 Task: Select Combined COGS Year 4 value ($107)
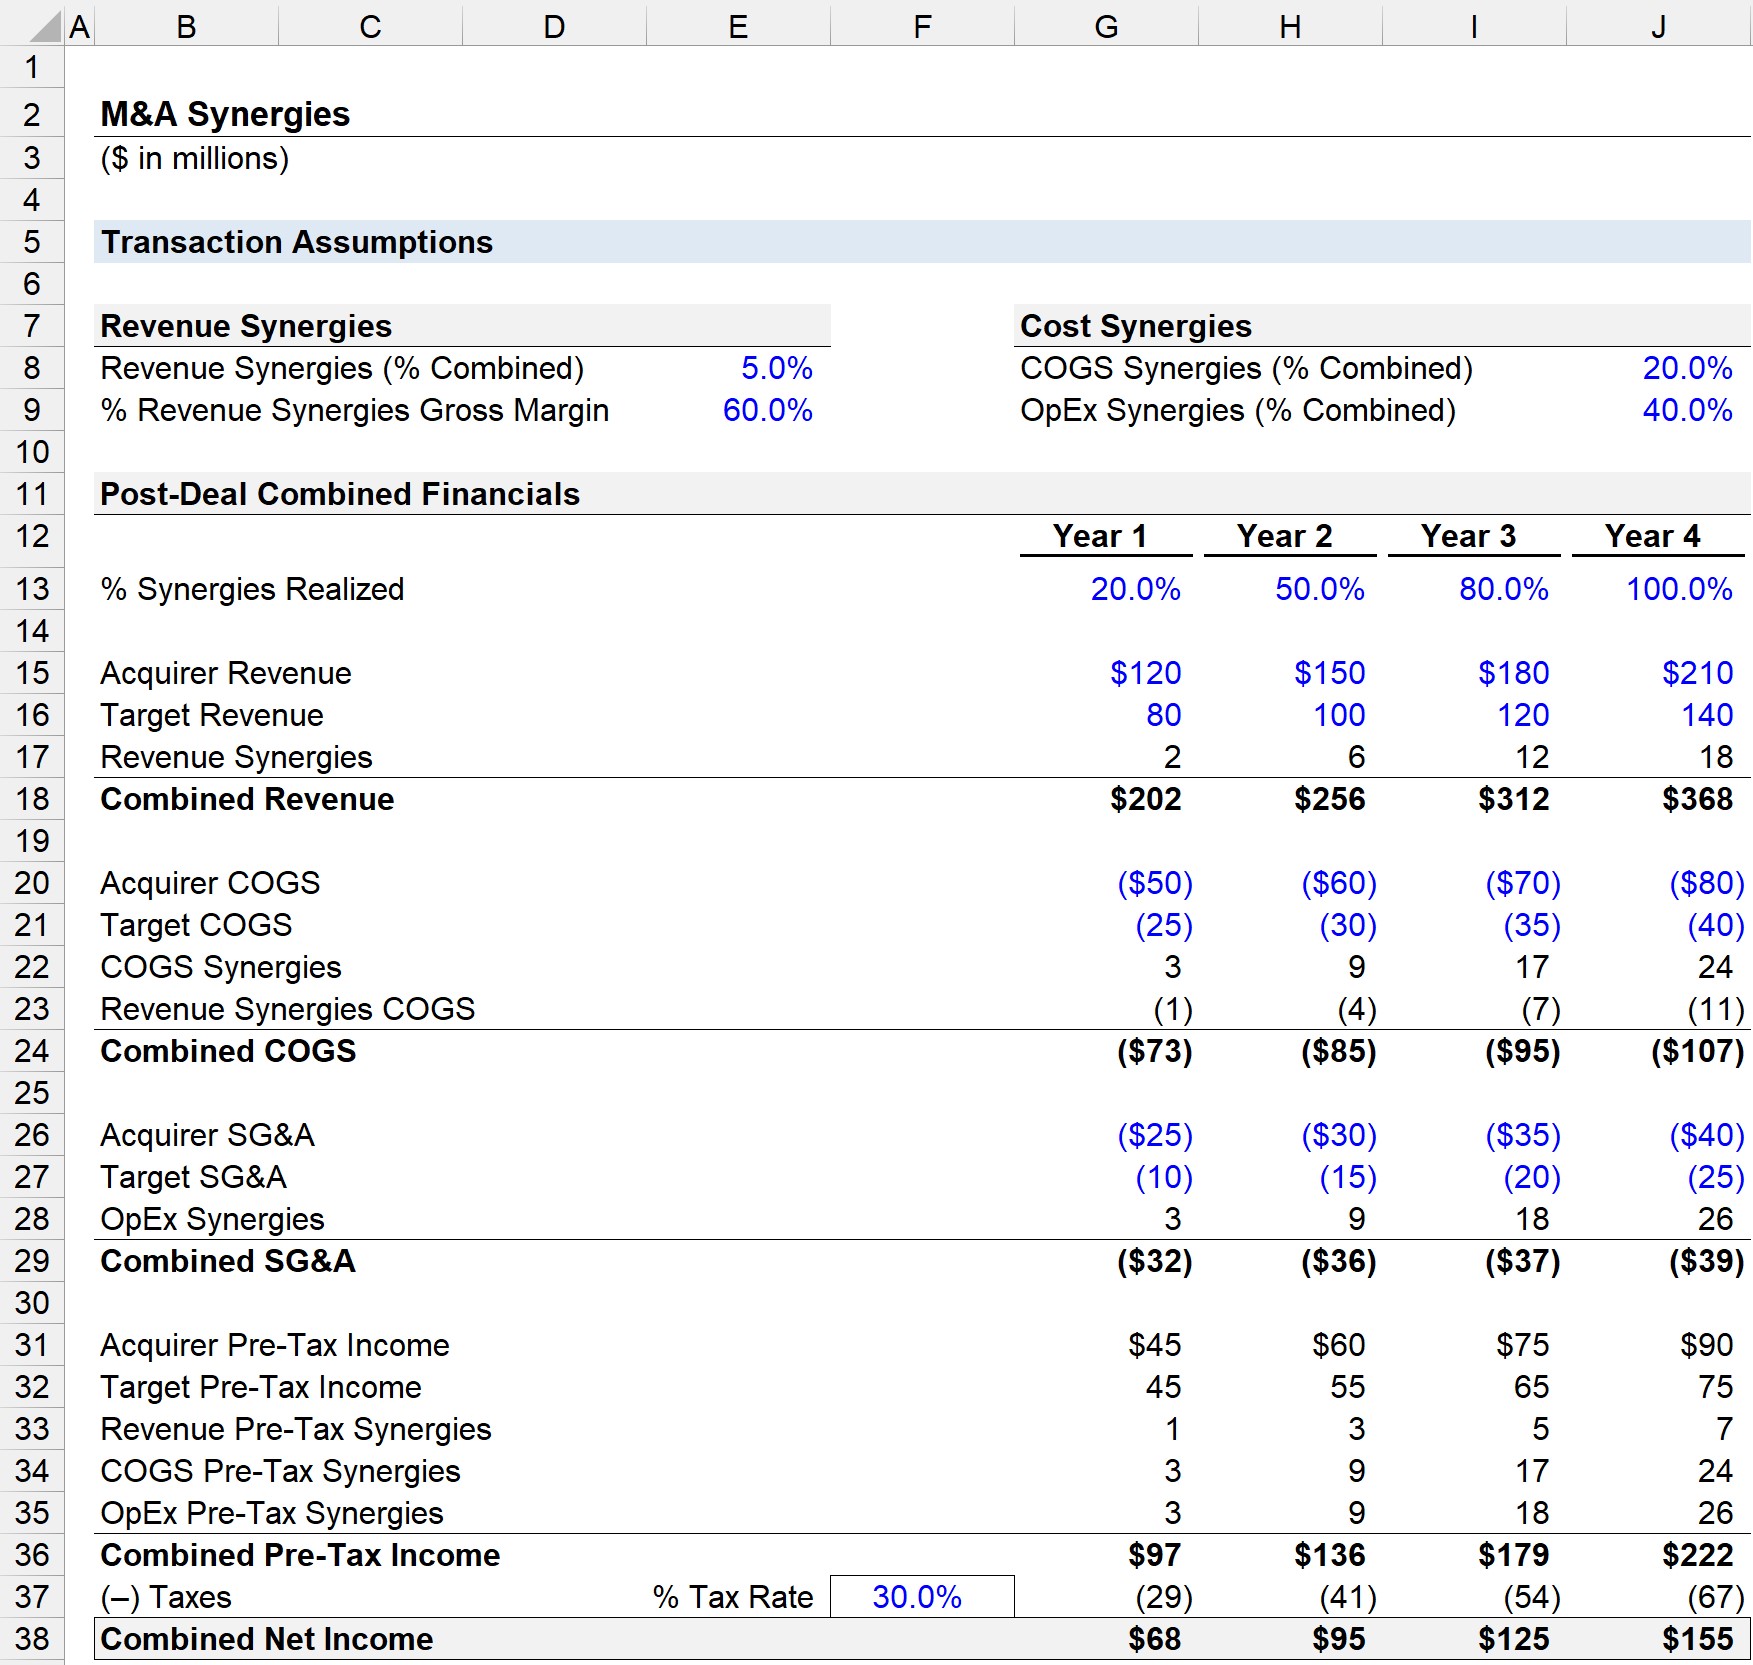tap(1698, 1051)
